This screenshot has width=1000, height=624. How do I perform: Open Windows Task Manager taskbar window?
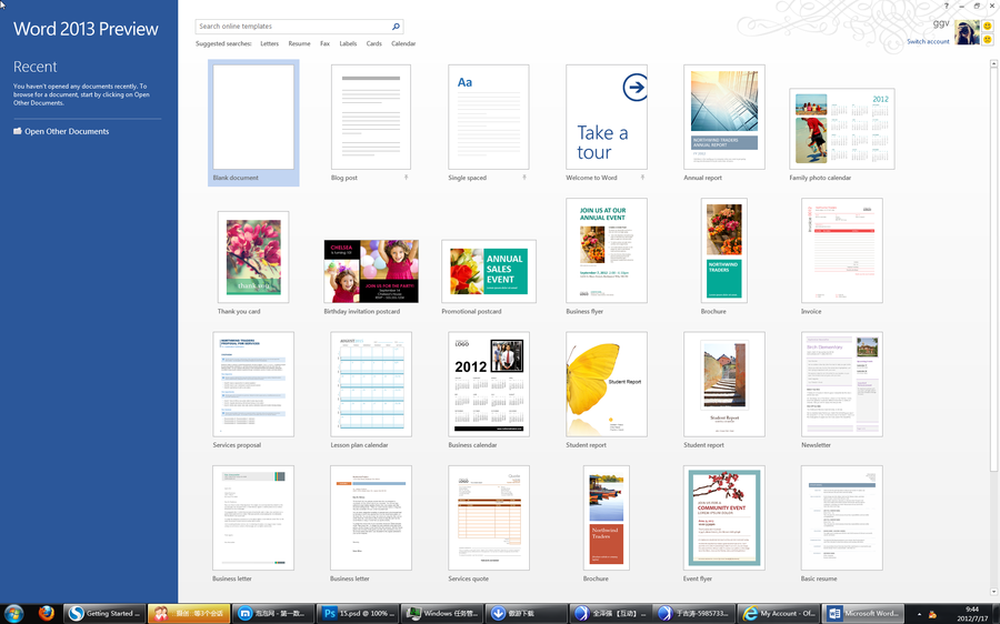click(x=441, y=613)
